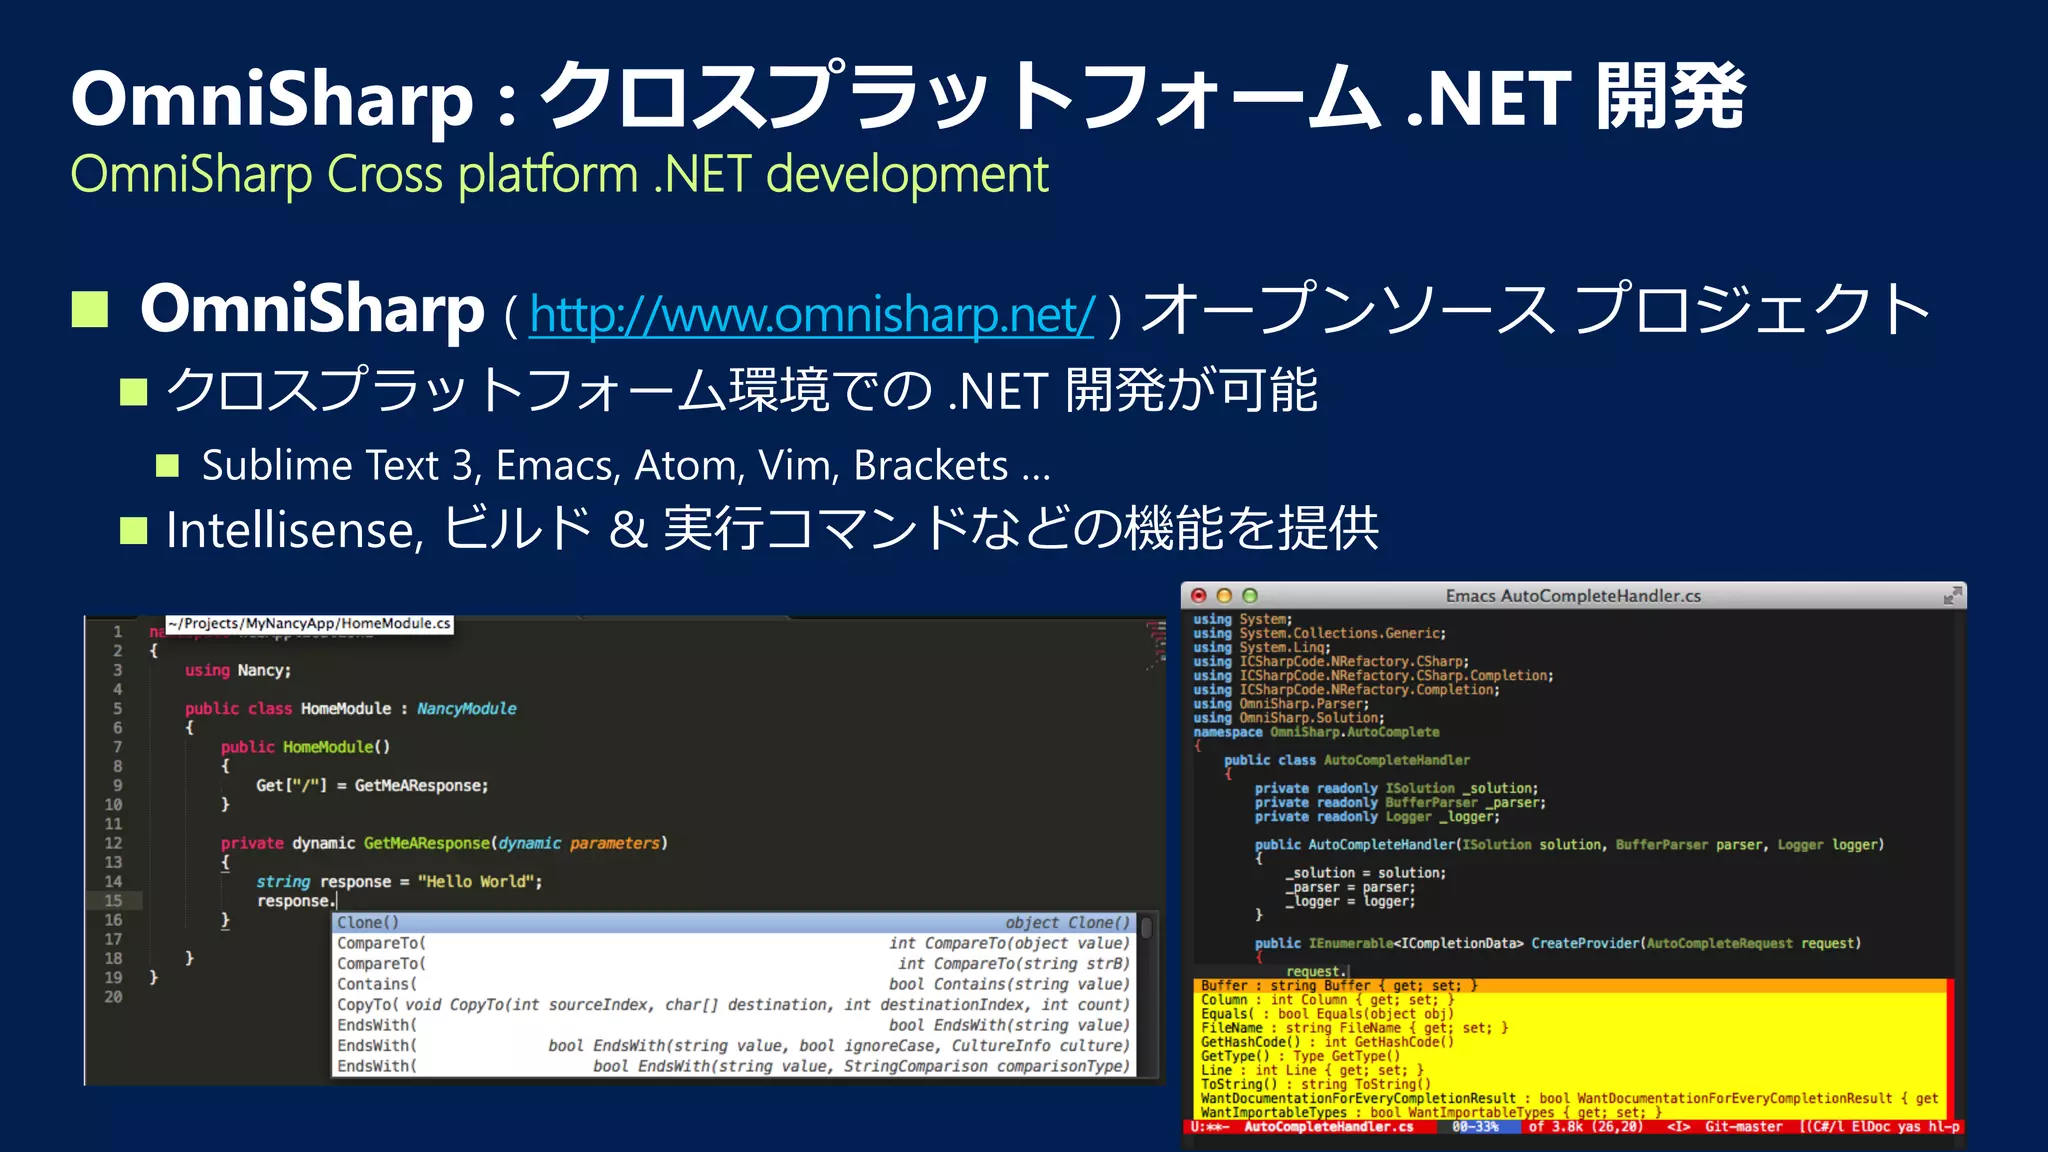Click CreateProvider method signature in Emacs
This screenshot has width=2048, height=1152.
(1558, 943)
